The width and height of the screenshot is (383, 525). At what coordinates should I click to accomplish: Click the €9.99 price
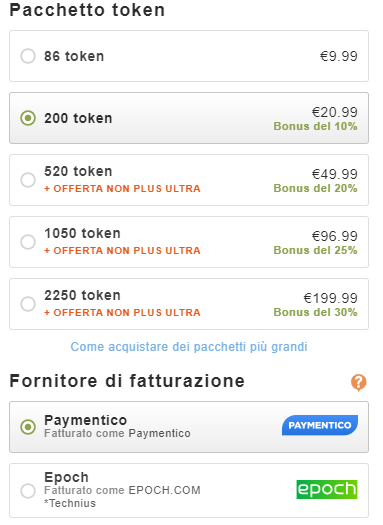338,56
